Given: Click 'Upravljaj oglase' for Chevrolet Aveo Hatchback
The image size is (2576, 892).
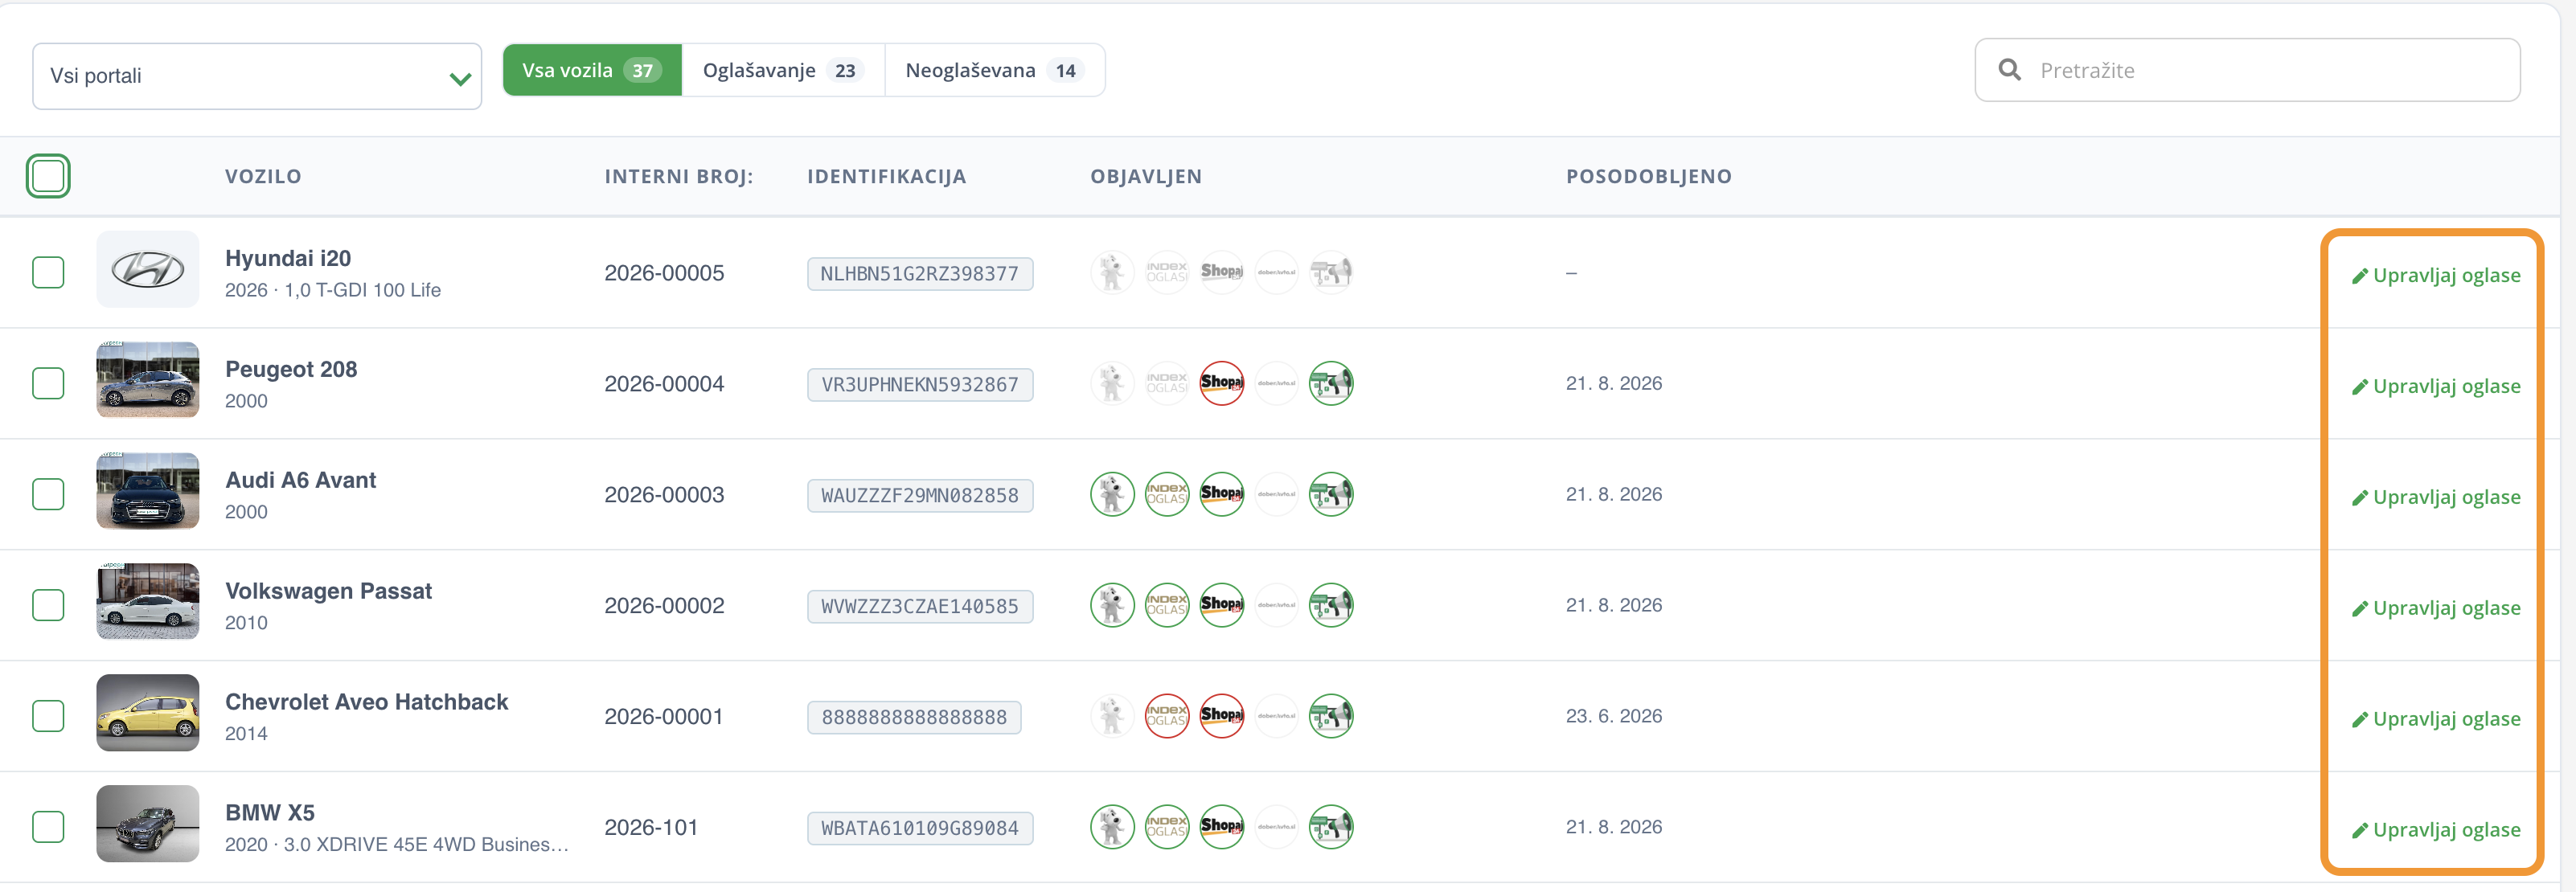Looking at the screenshot, I should 2435,719.
